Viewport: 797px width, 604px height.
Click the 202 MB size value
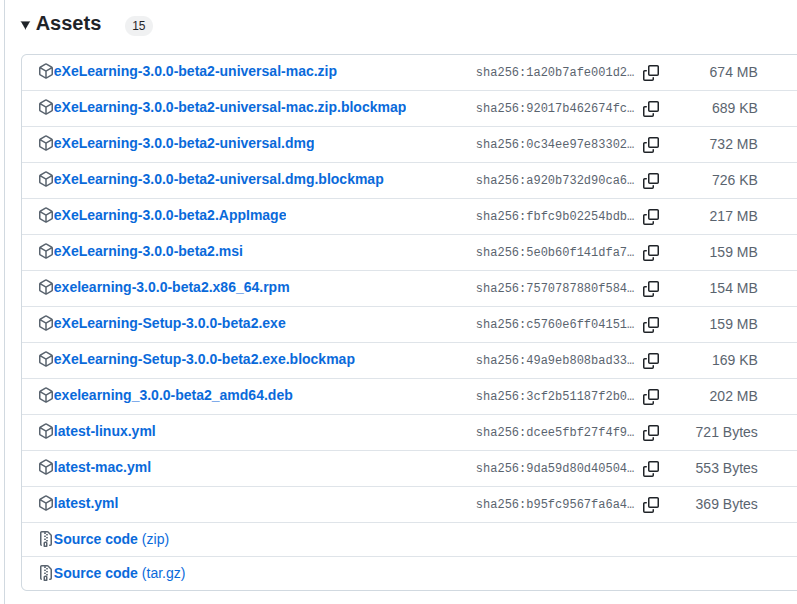pos(733,396)
